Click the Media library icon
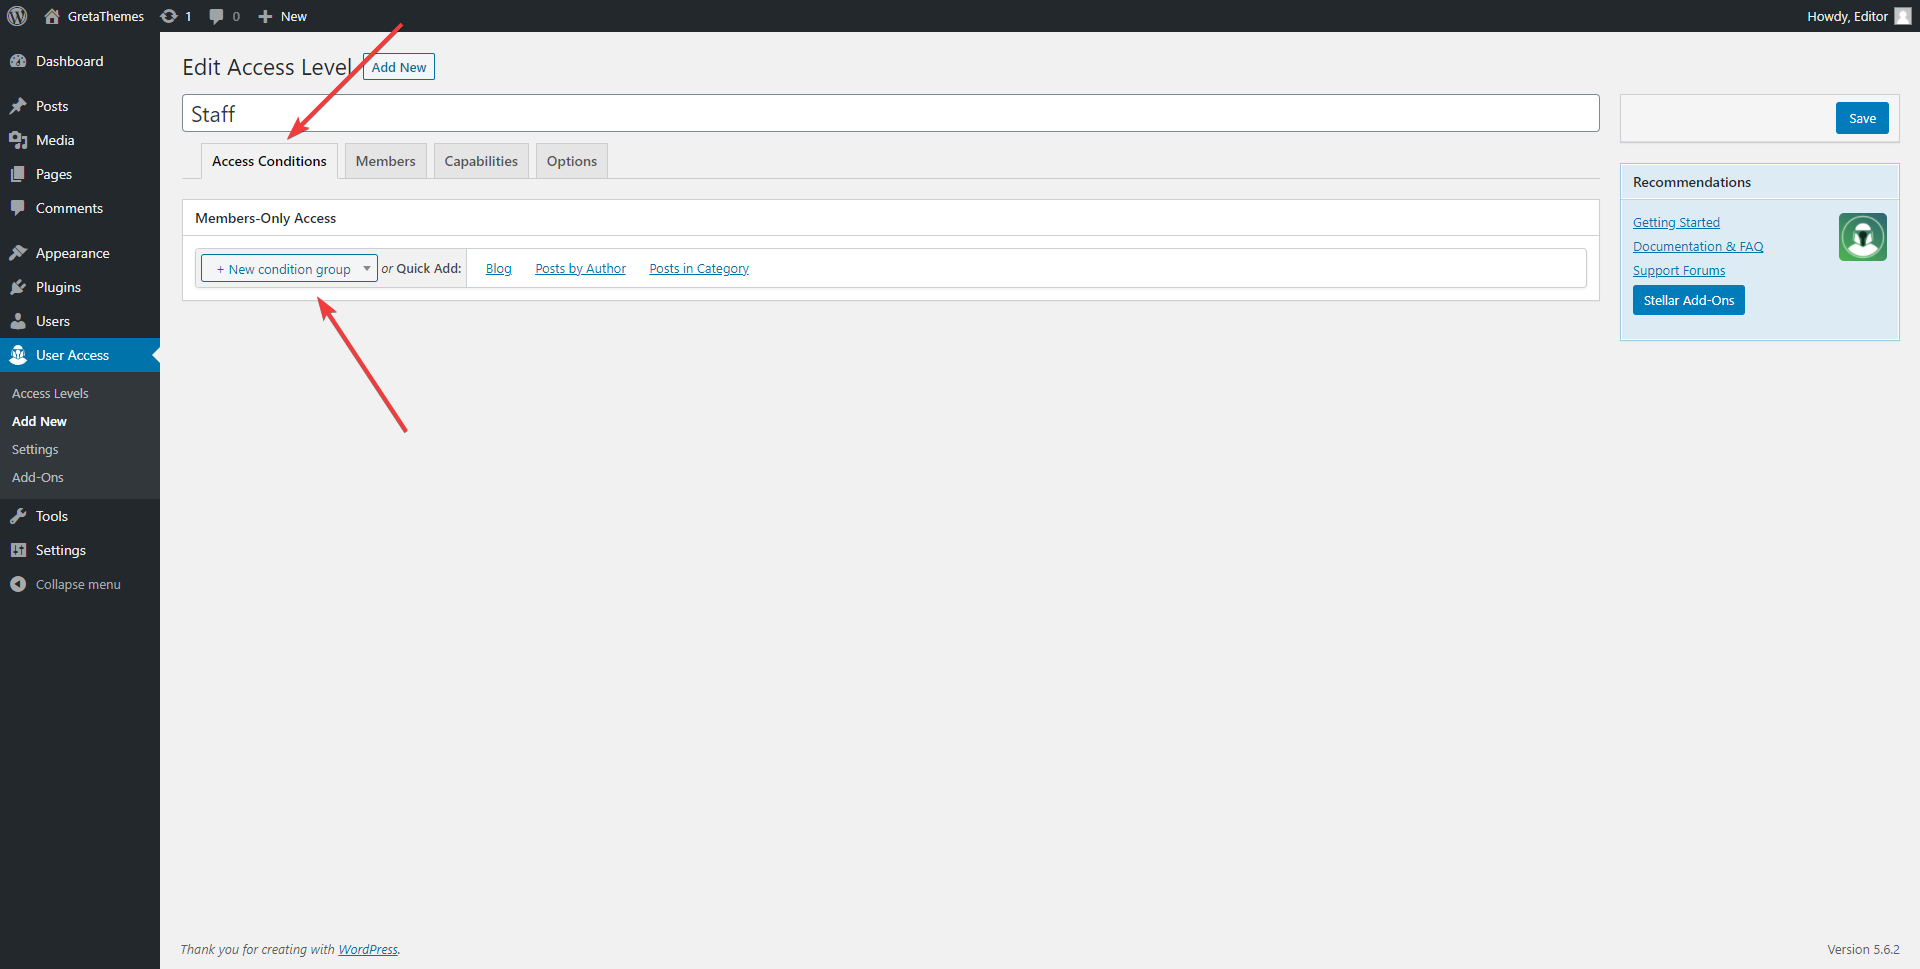Image resolution: width=1920 pixels, height=969 pixels. 18,140
